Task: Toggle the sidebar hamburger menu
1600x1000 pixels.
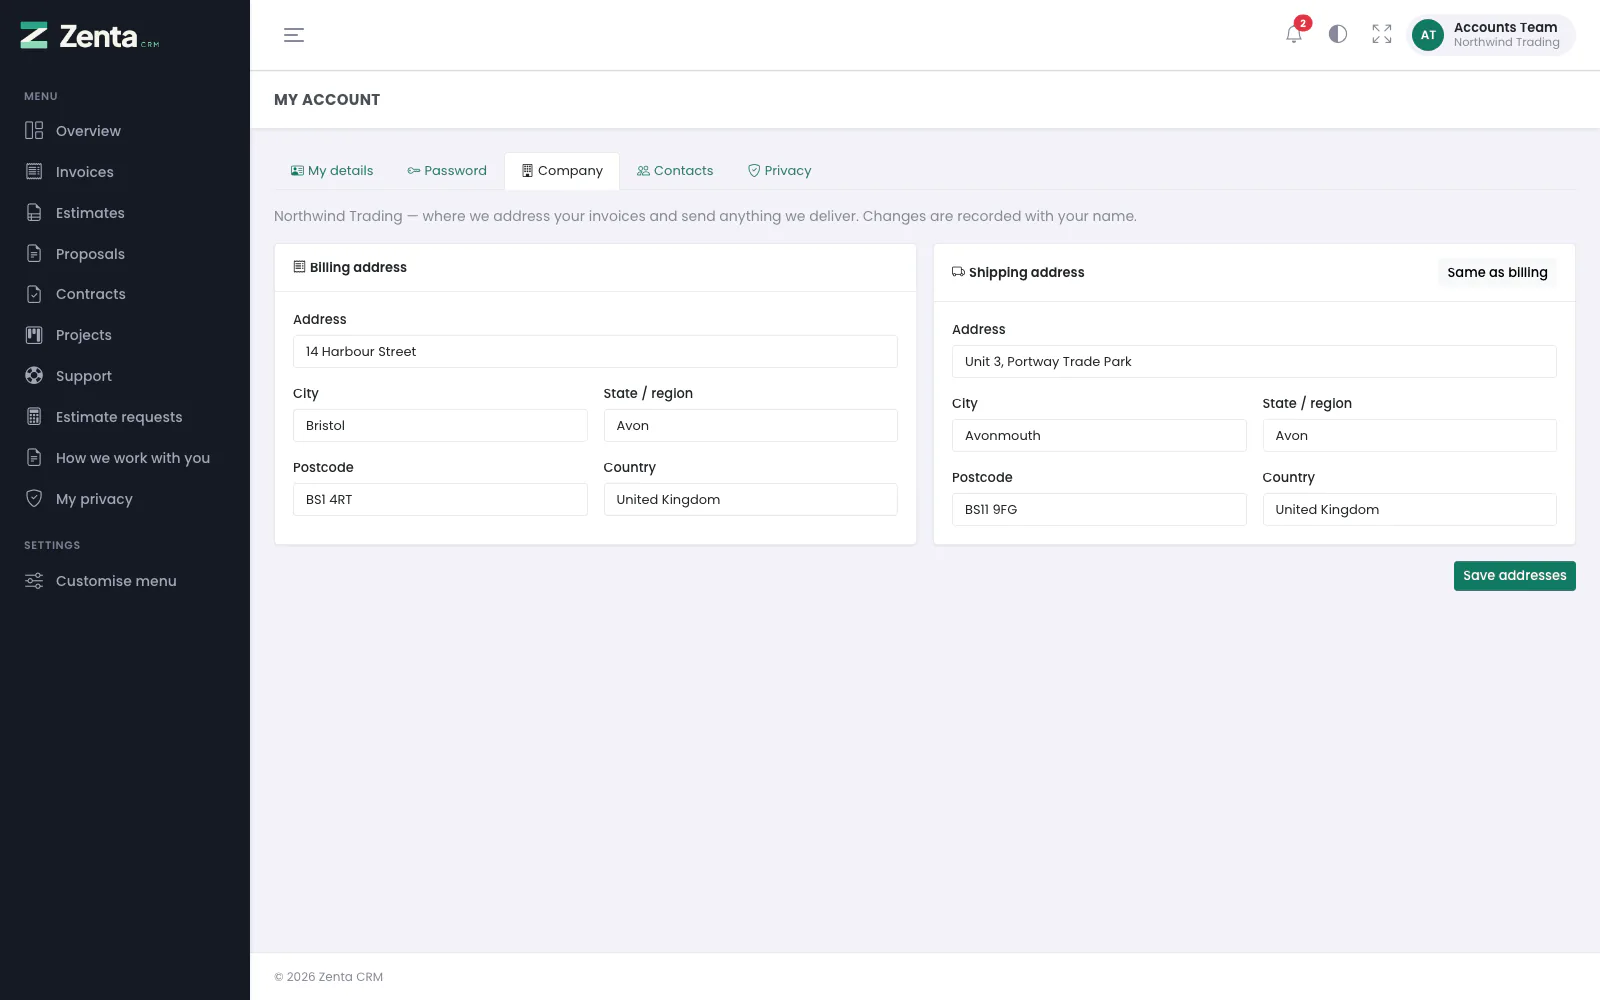Action: [x=294, y=35]
